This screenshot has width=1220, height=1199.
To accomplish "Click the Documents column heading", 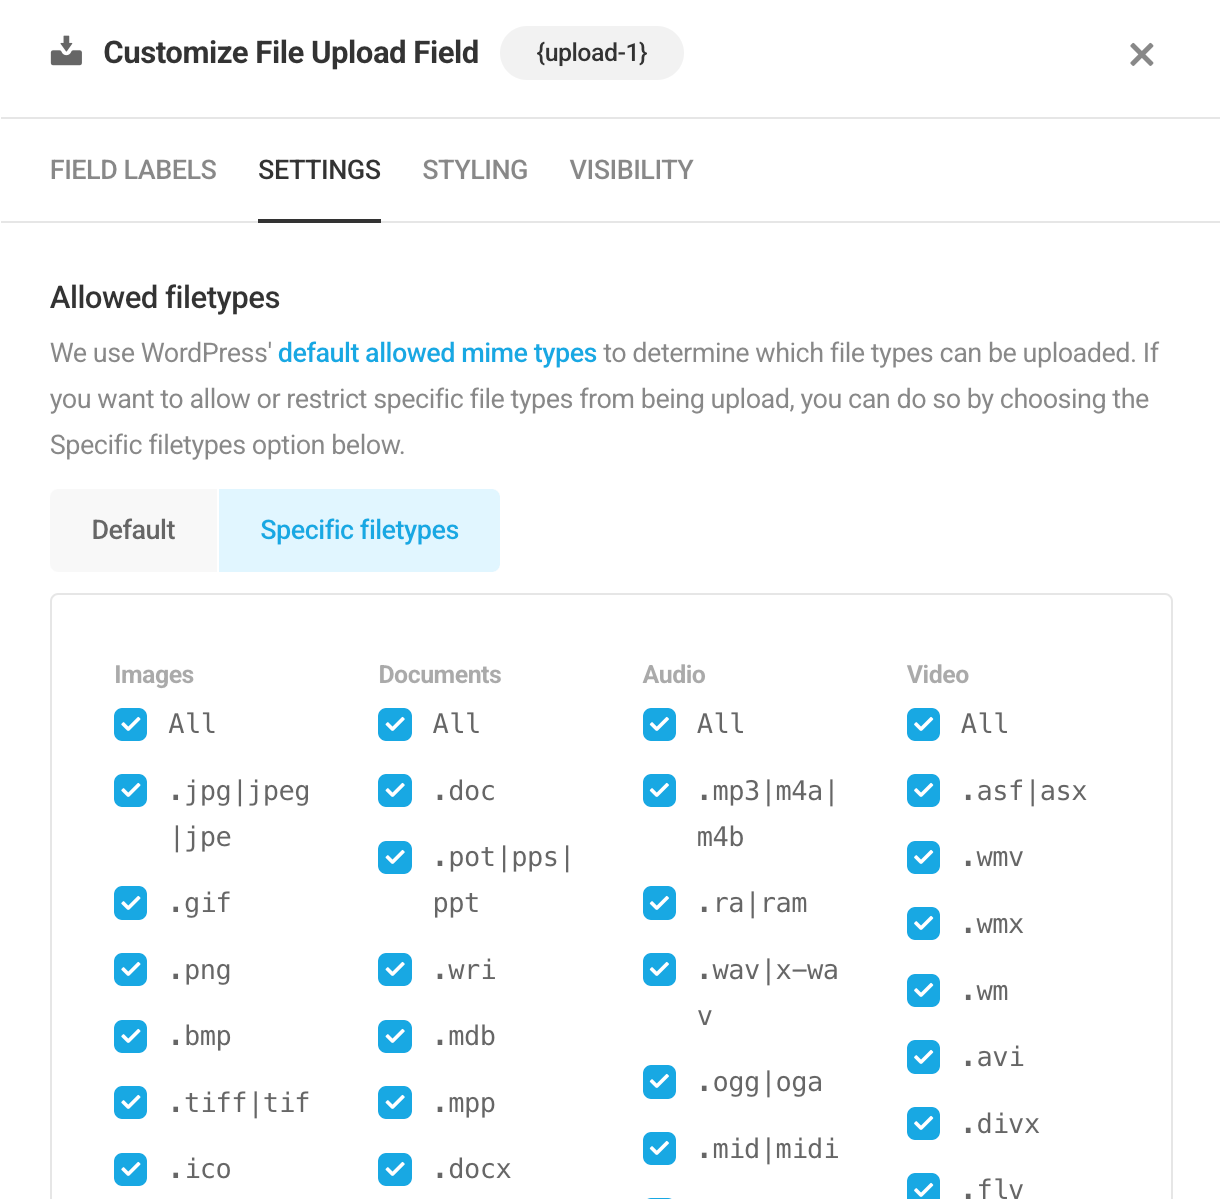I will 440,675.
